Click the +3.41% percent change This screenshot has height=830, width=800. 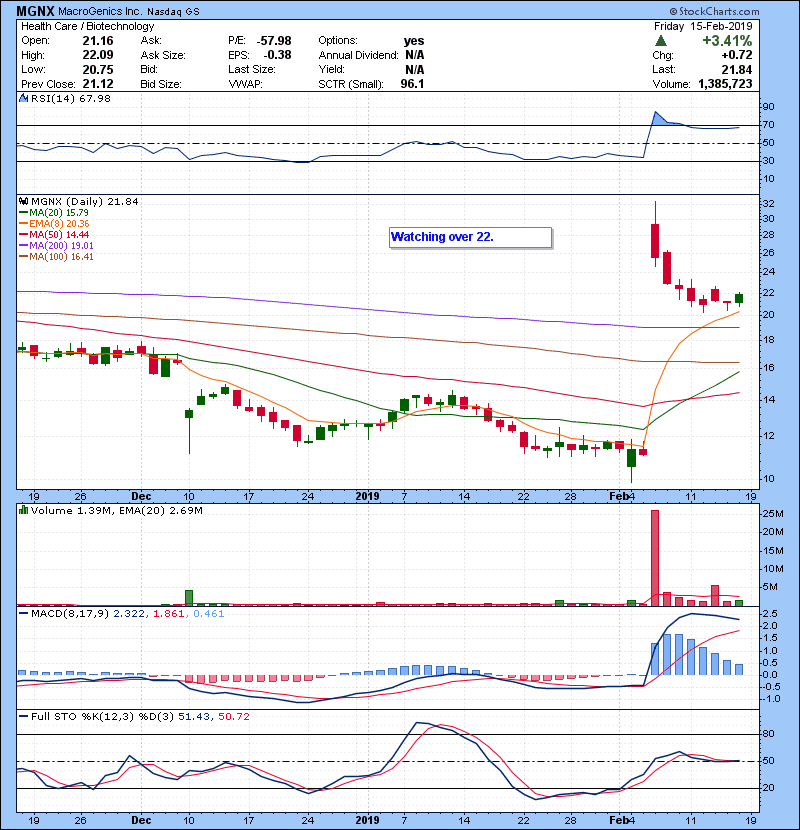pos(727,41)
